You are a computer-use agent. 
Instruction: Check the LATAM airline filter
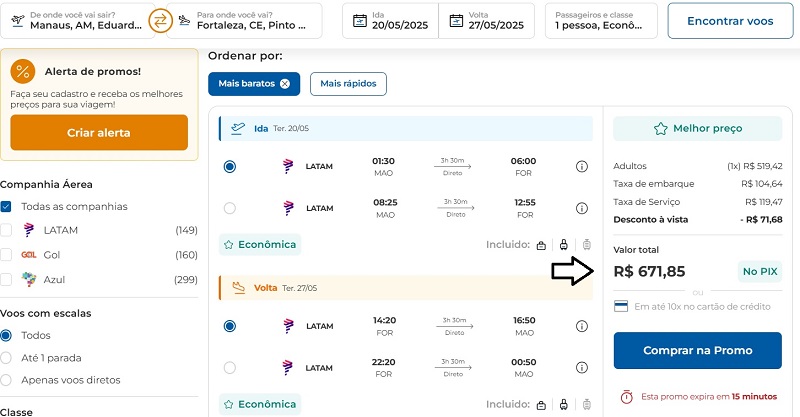click(6, 230)
